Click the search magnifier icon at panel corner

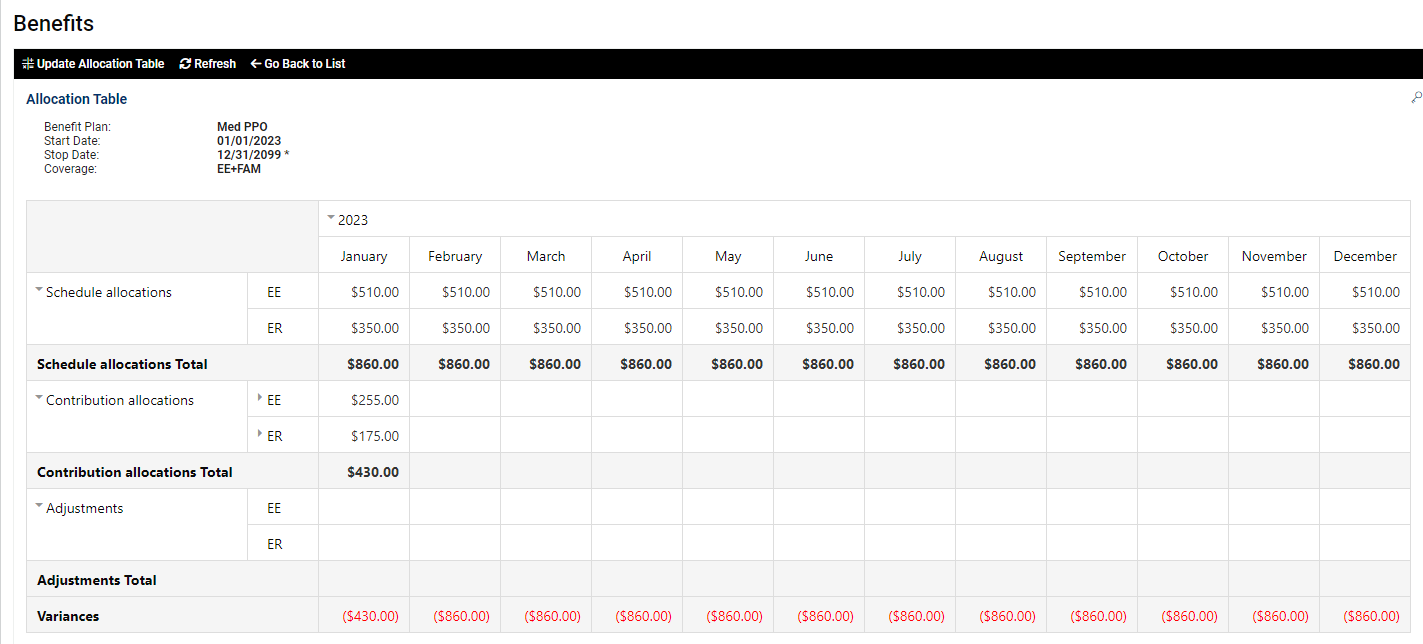[x=1416, y=98]
